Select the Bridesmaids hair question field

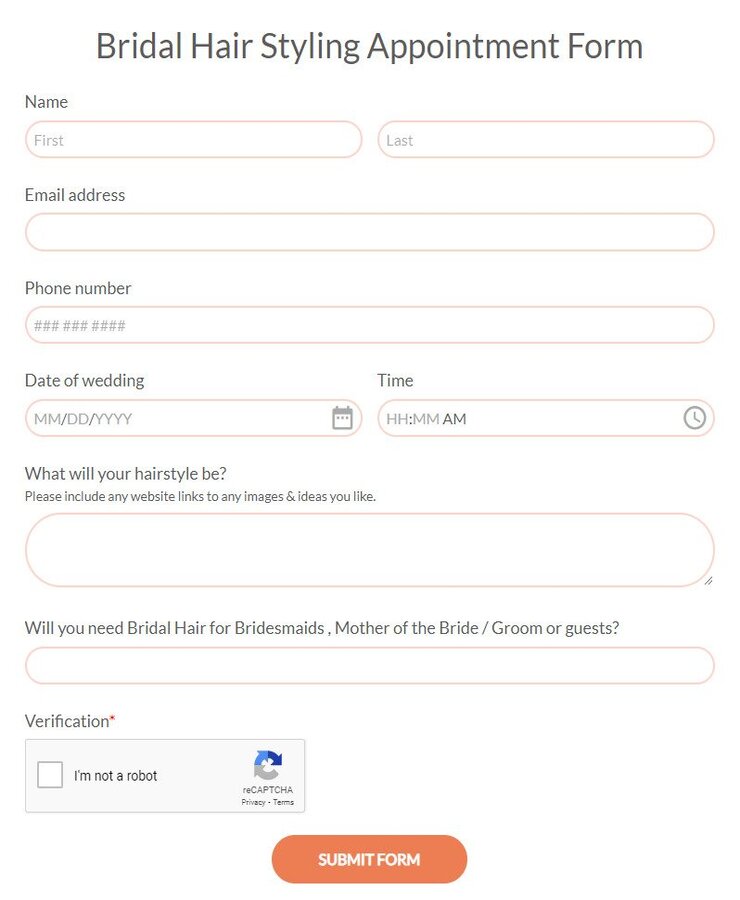click(x=369, y=665)
